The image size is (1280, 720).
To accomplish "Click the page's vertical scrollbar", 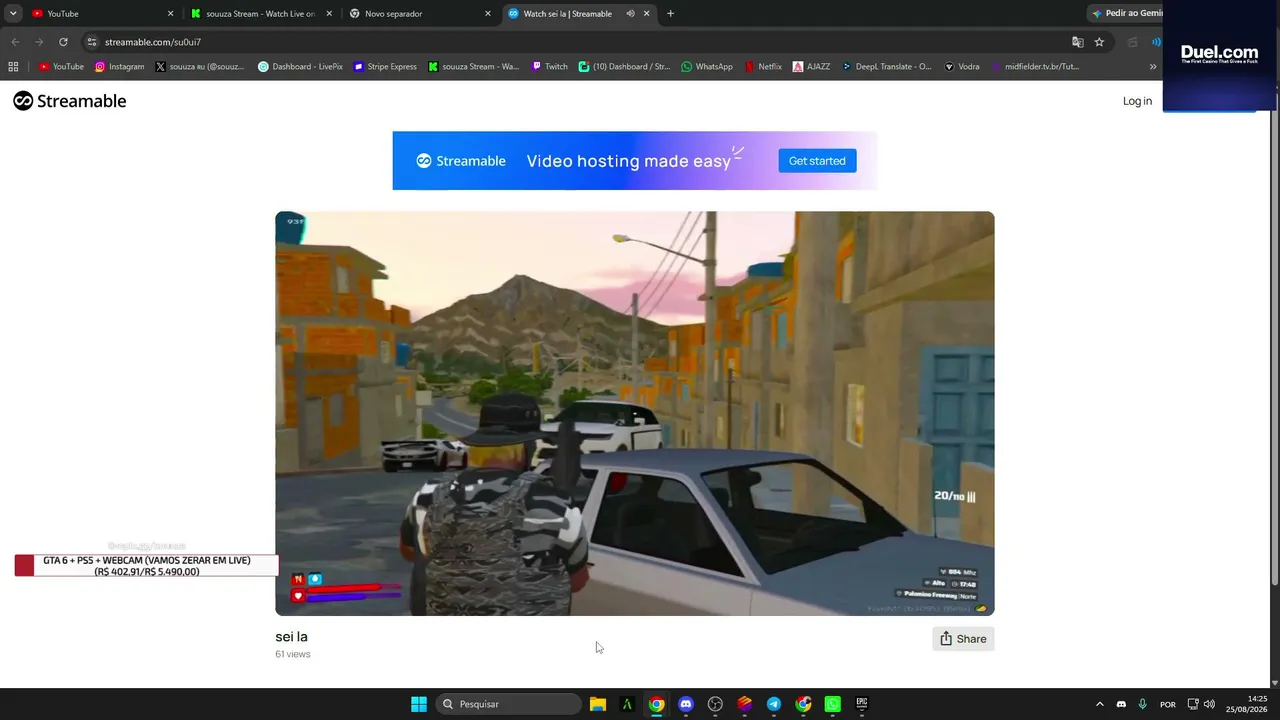I will (x=1274, y=340).
